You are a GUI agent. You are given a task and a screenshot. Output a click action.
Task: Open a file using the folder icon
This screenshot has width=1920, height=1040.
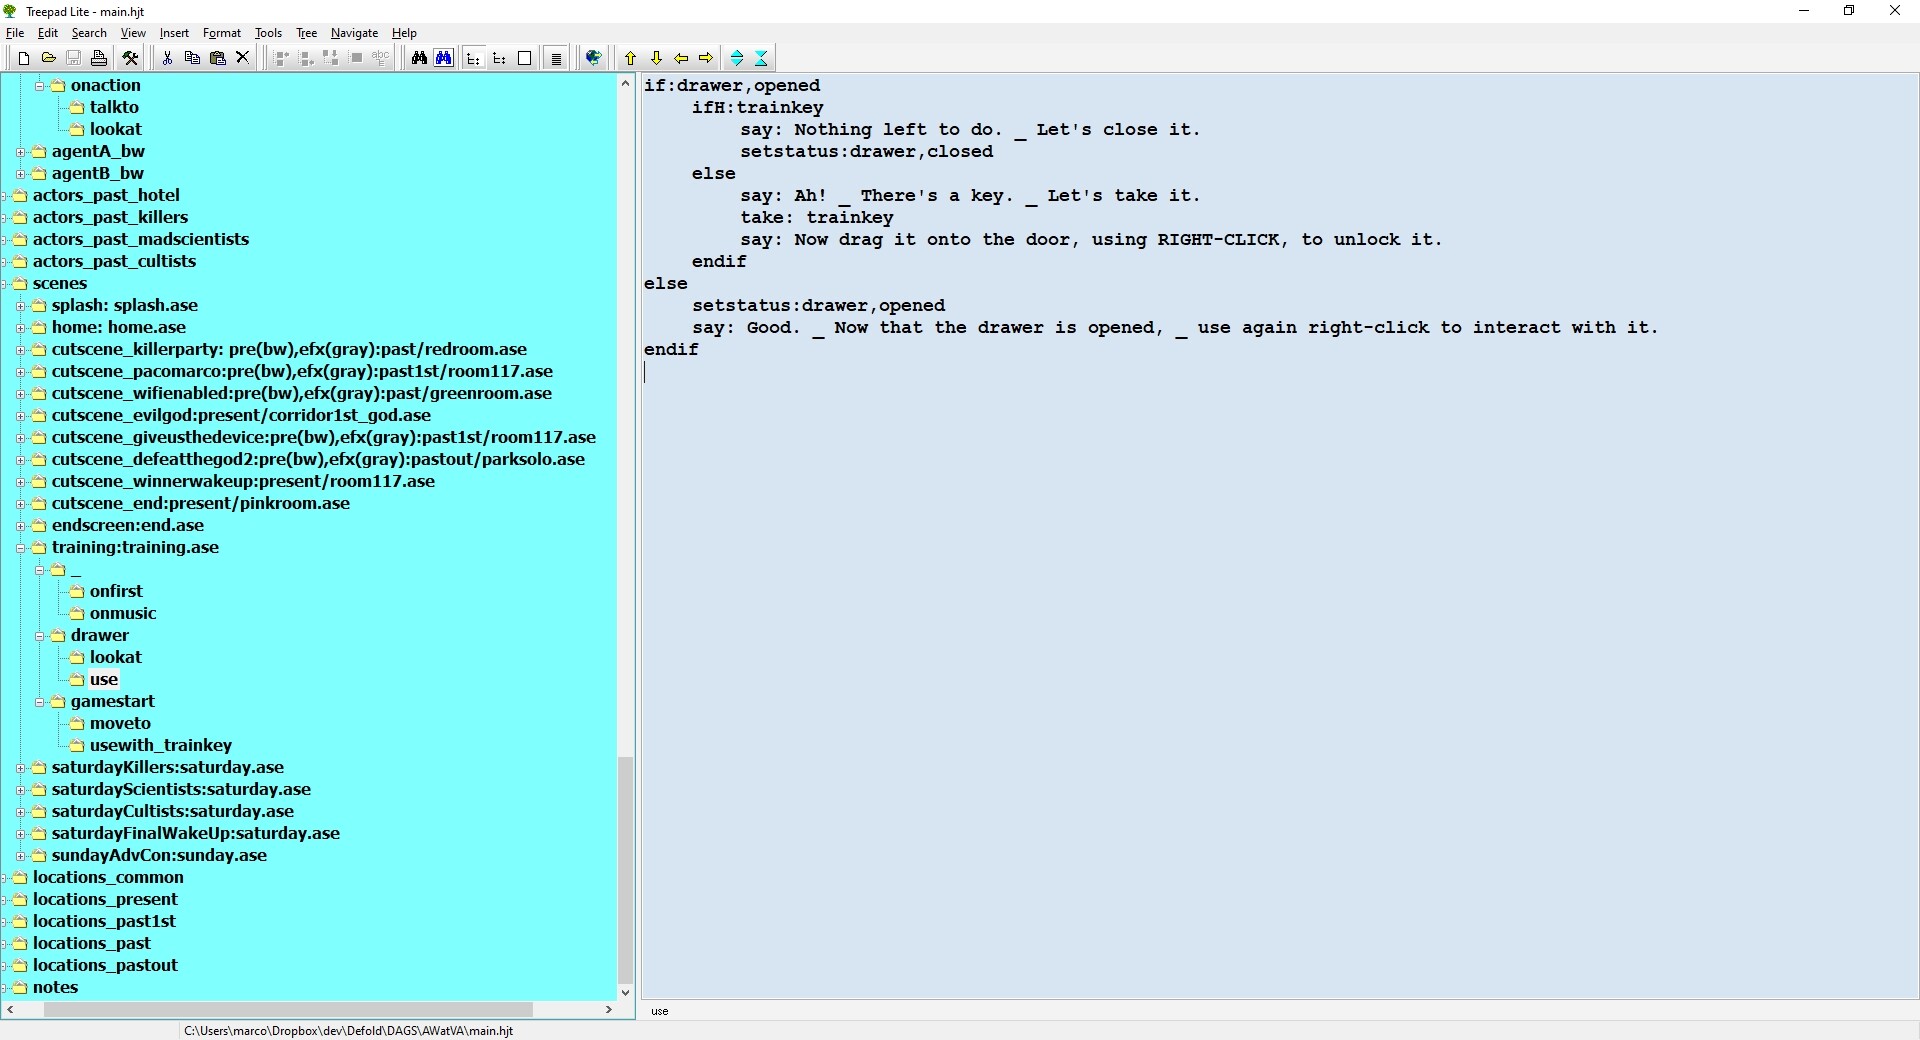48,58
